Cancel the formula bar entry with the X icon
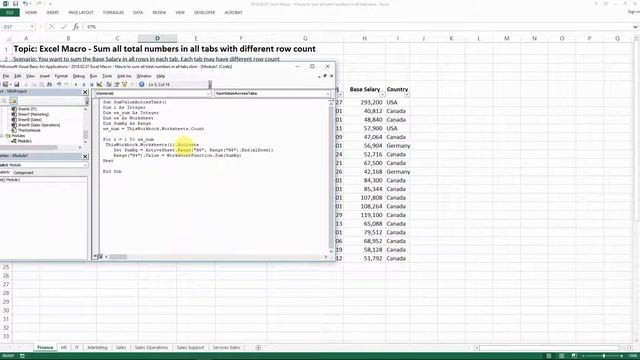 [x=51, y=27]
